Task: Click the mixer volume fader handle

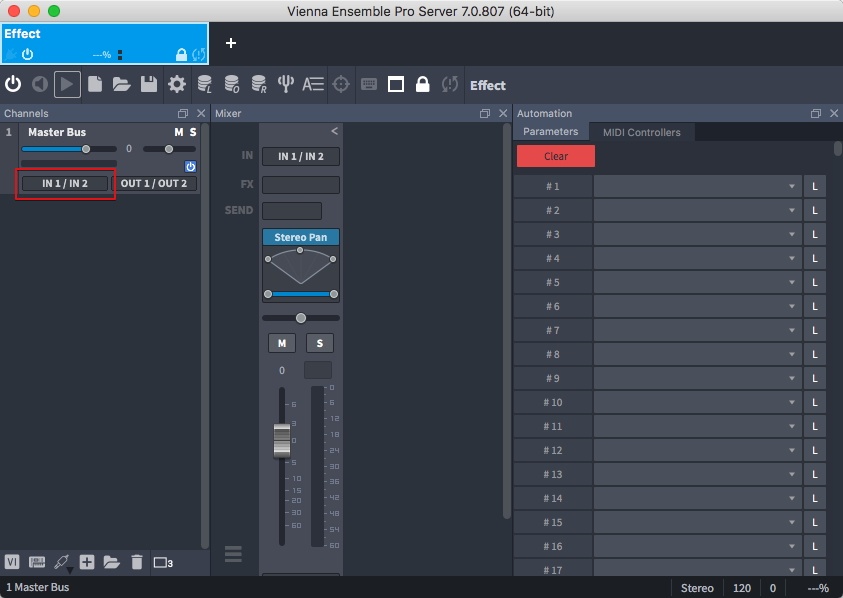Action: click(x=282, y=441)
